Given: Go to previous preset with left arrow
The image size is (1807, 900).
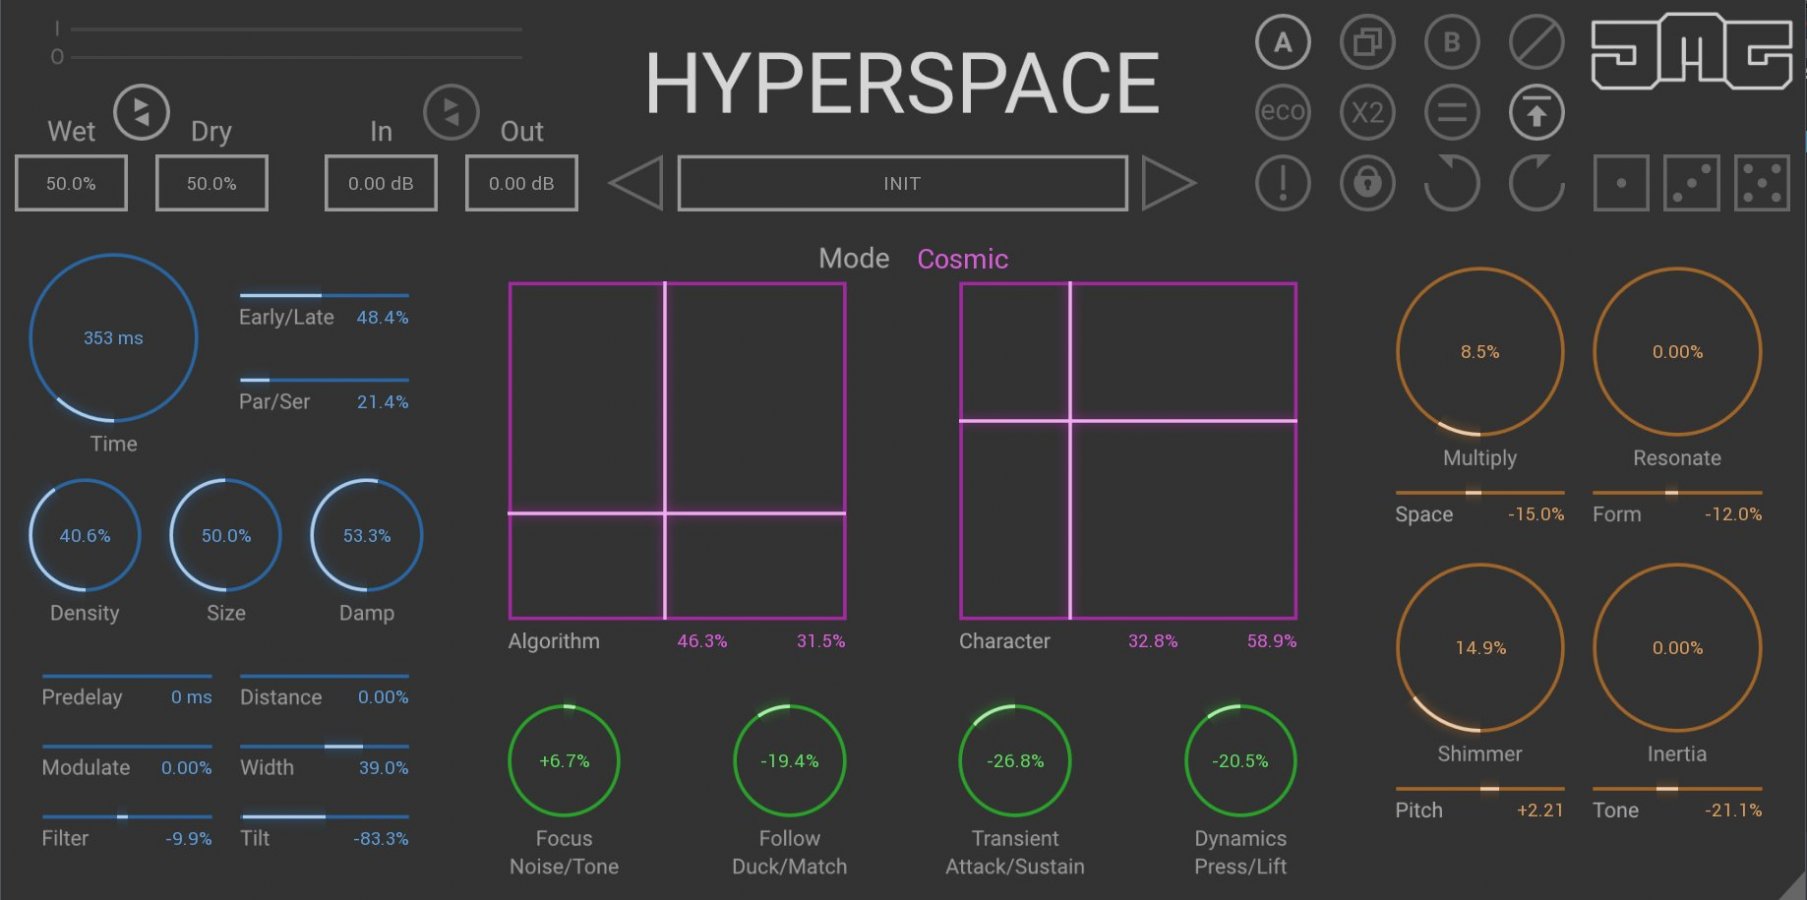Looking at the screenshot, I should (x=637, y=183).
